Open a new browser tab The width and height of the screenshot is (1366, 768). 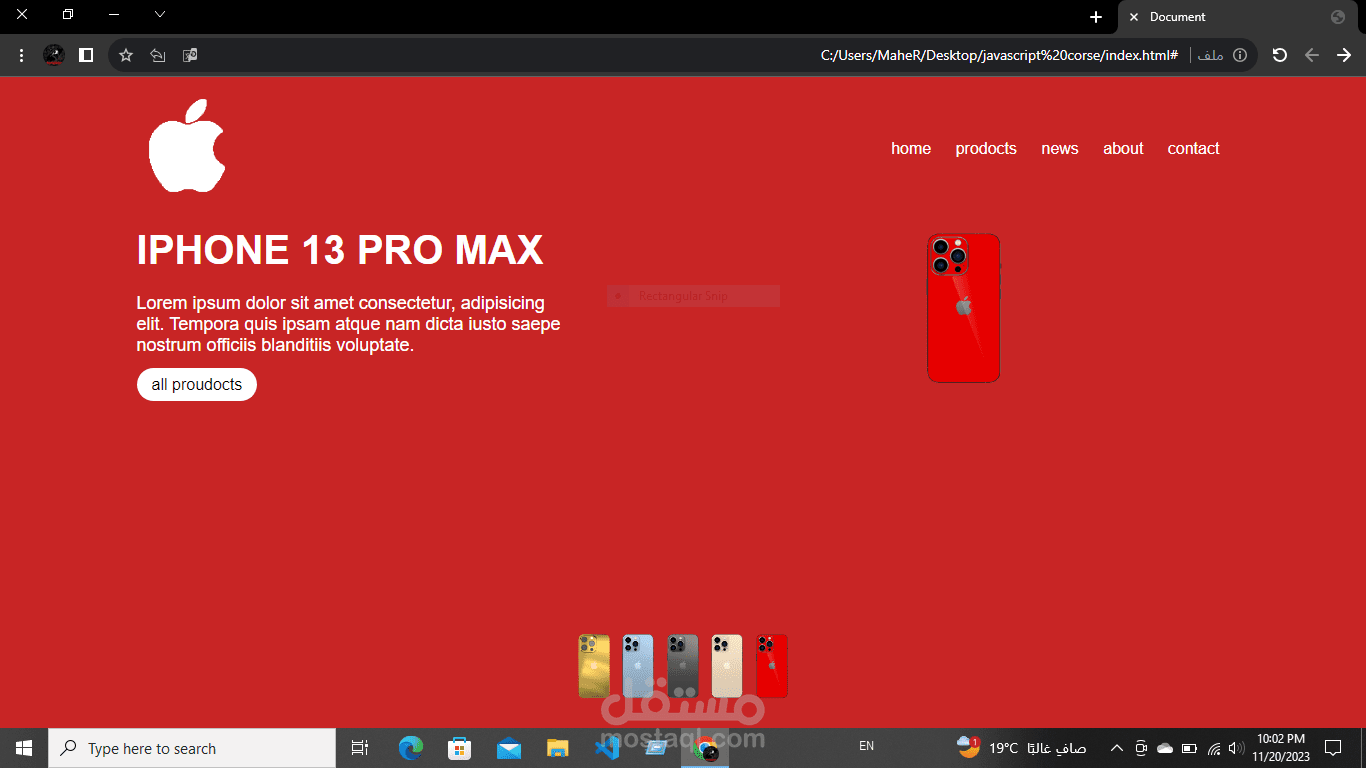[x=1096, y=17]
